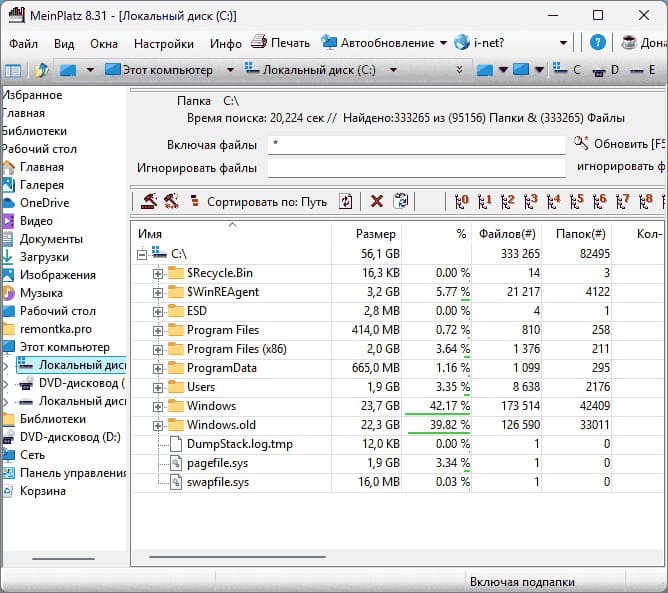The width and height of the screenshot is (668, 593).
Task: Expand DVD-дисковод node in sidebar tree
Action: 6,384
